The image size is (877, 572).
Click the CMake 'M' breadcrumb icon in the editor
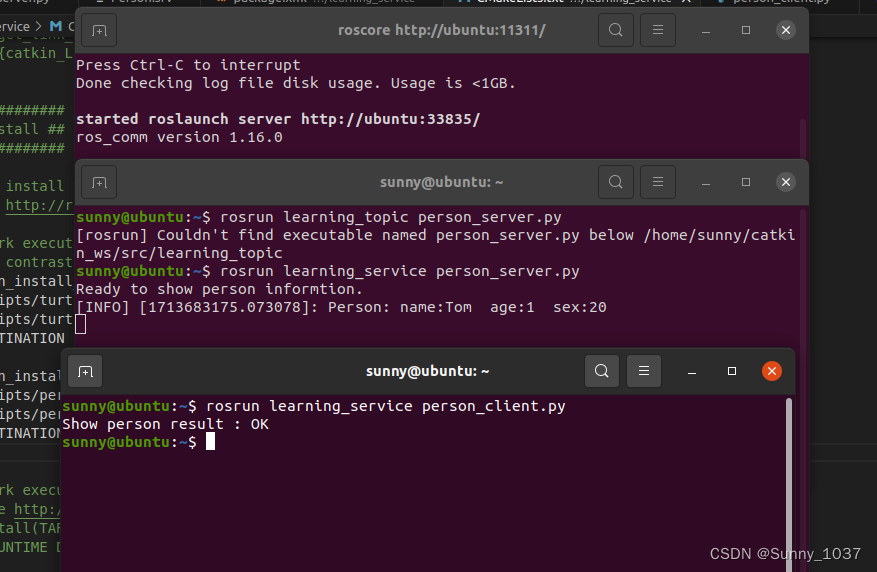tap(55, 26)
